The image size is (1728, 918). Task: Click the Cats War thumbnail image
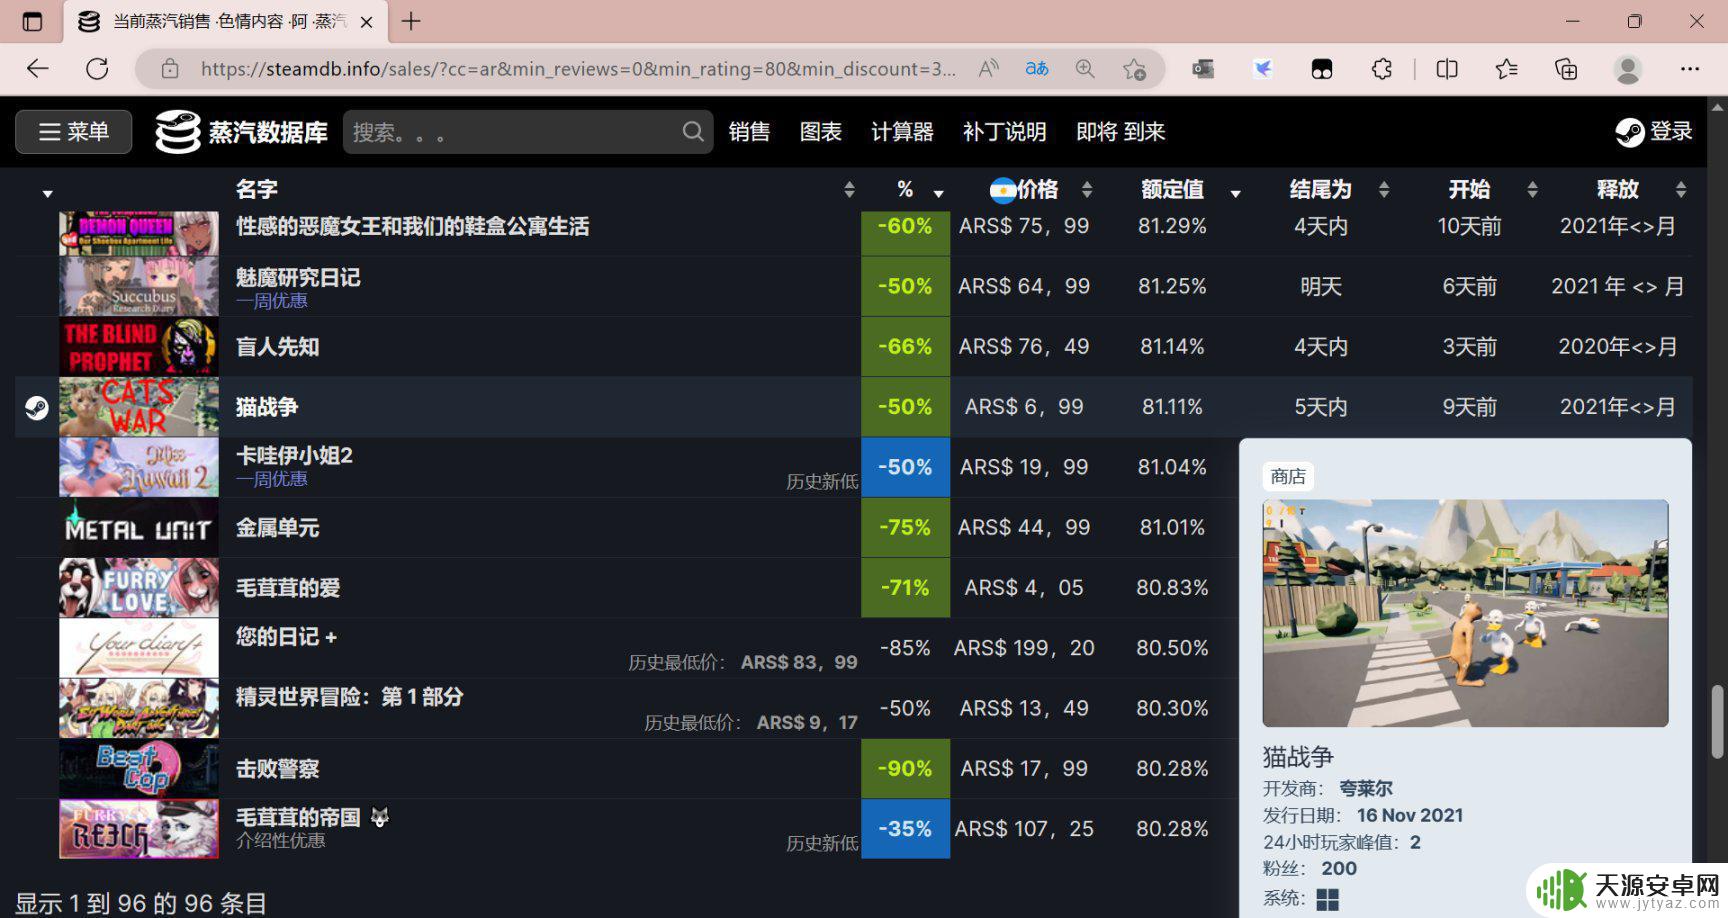tap(139, 407)
